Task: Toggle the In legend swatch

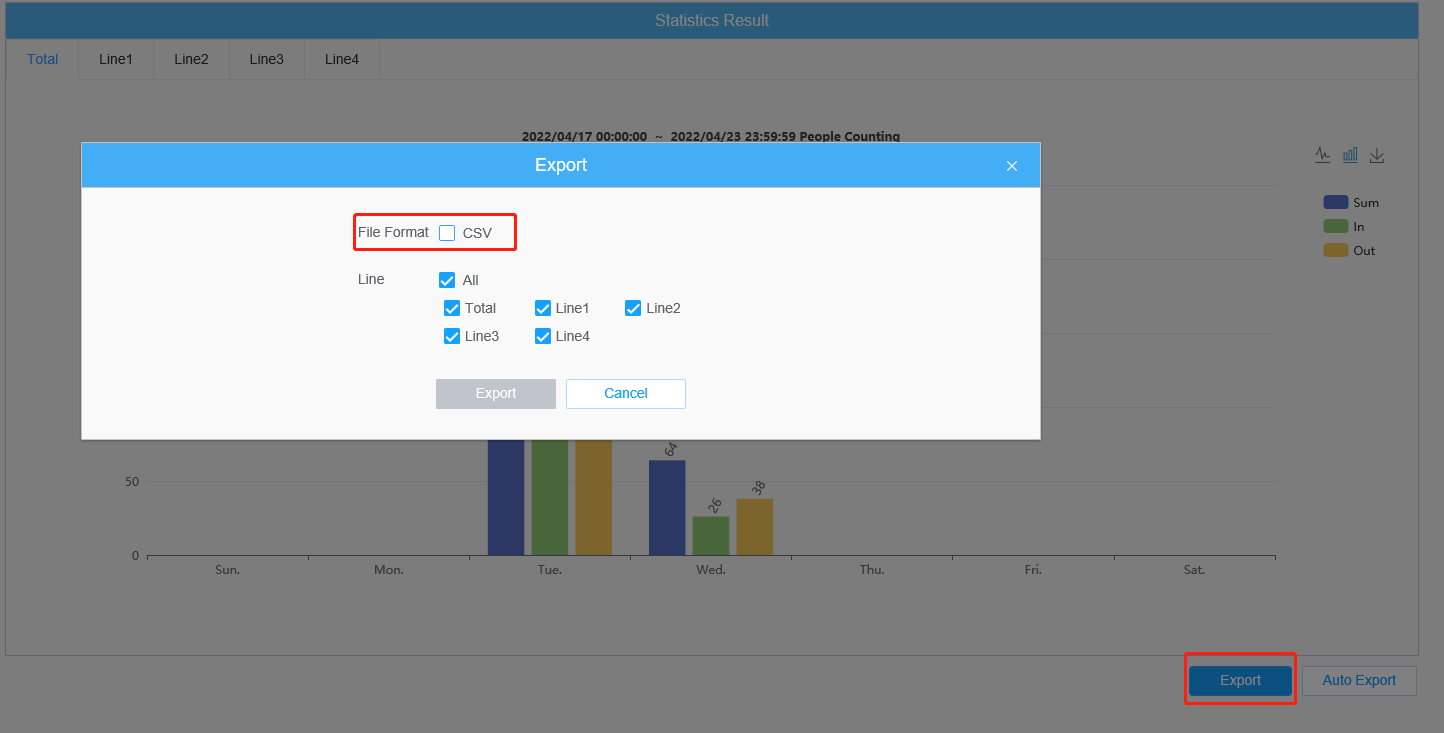Action: coord(1336,226)
